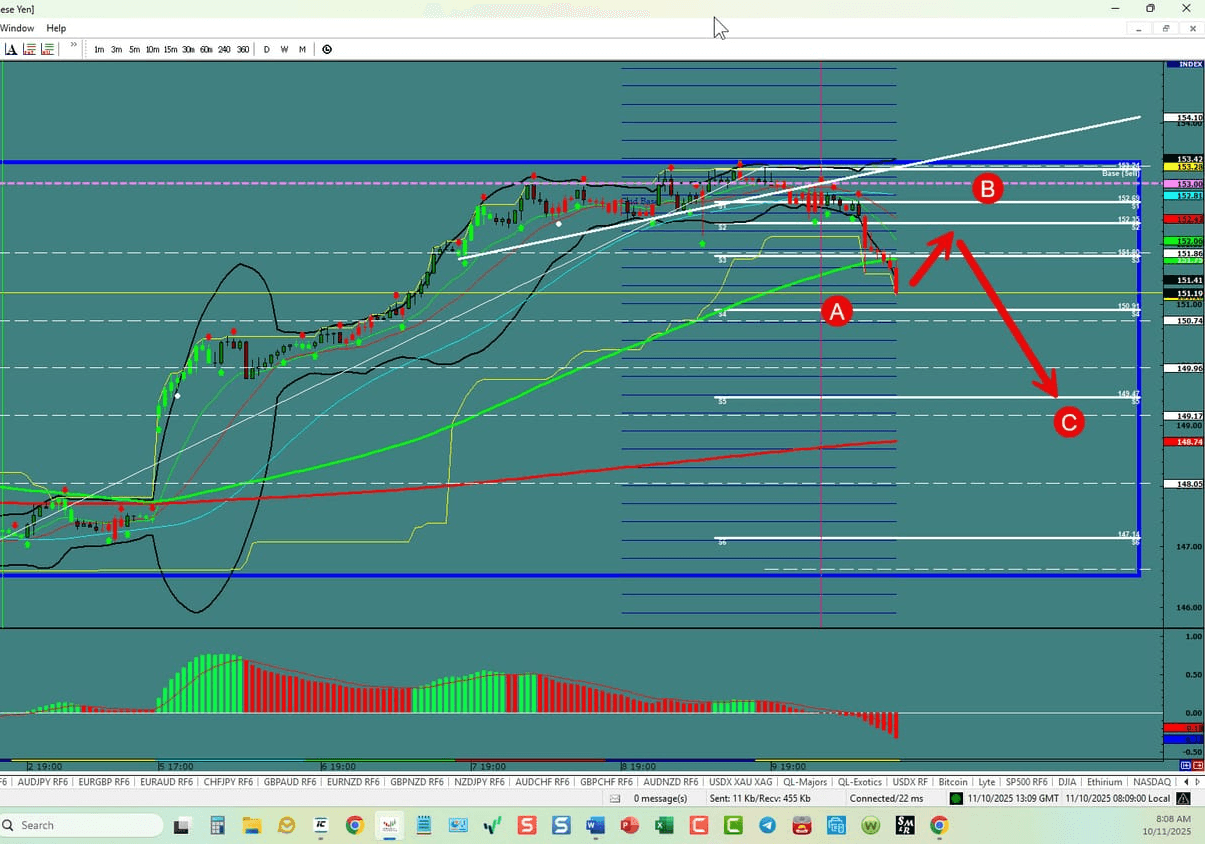Open the Window menu

(17, 28)
